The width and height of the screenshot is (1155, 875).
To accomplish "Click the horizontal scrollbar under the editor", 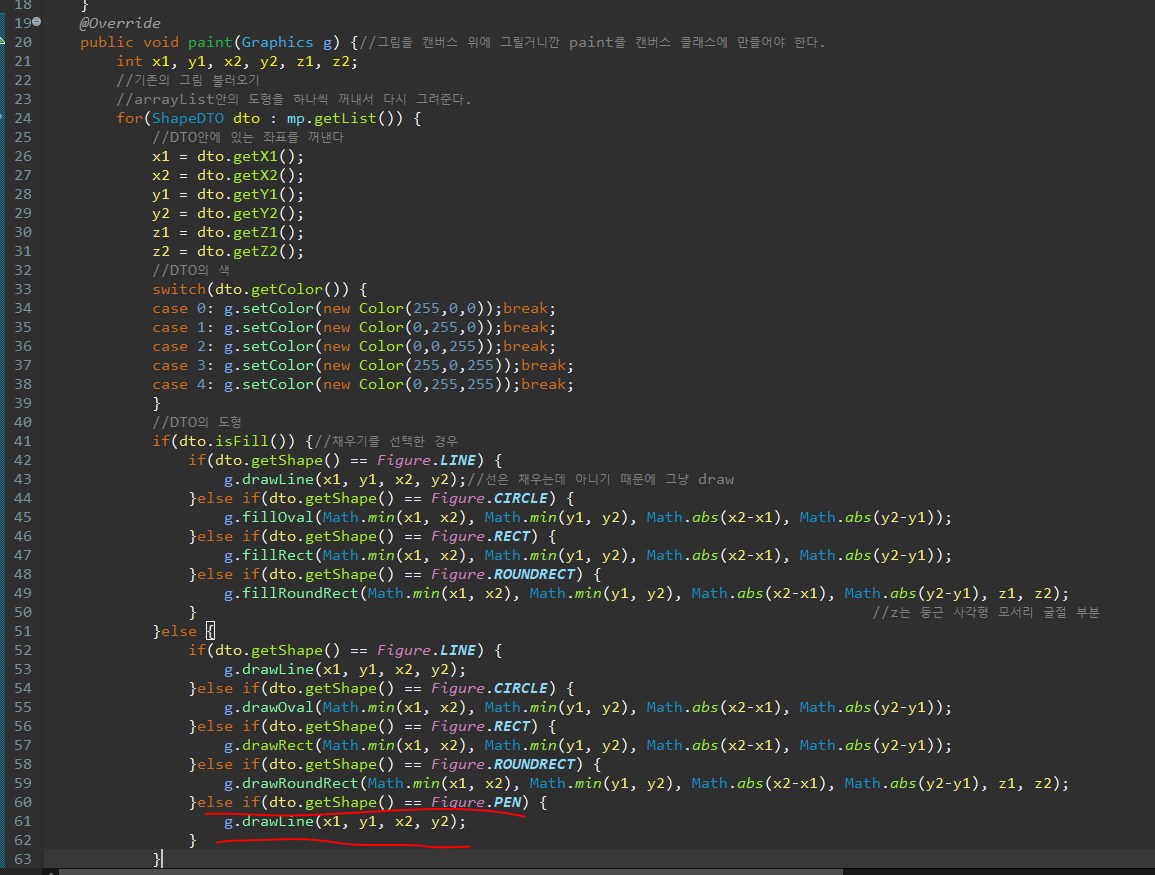I will (451, 871).
